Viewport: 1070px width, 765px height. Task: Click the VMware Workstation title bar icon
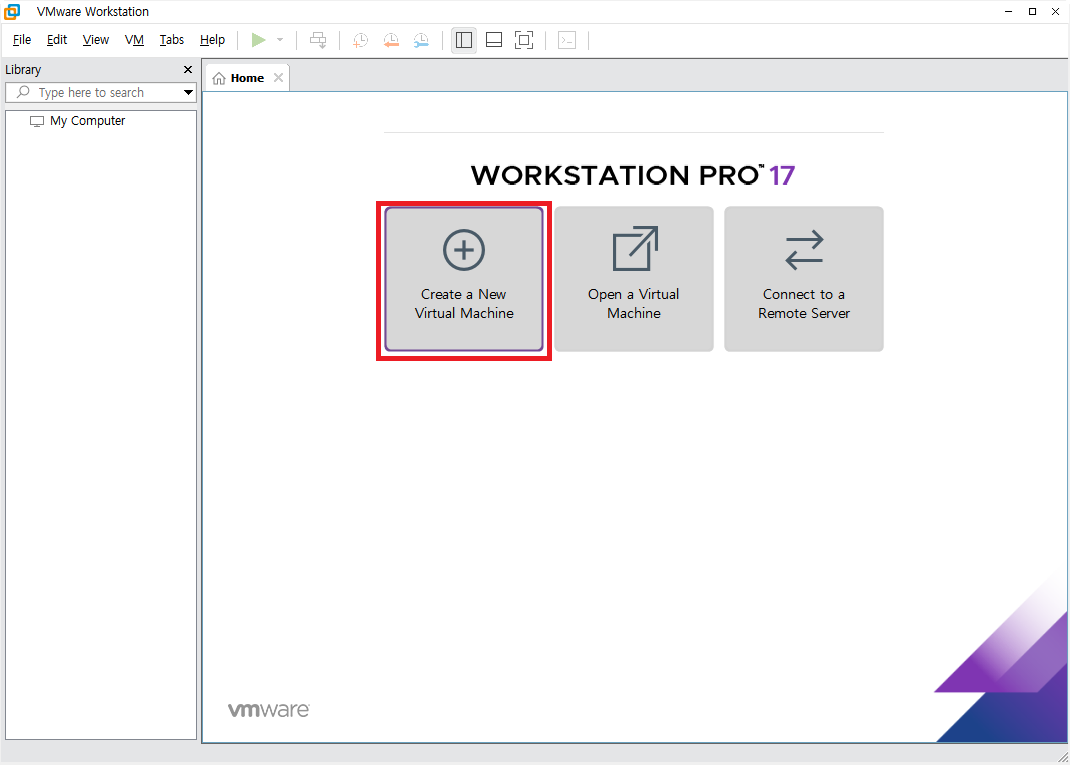(12, 11)
